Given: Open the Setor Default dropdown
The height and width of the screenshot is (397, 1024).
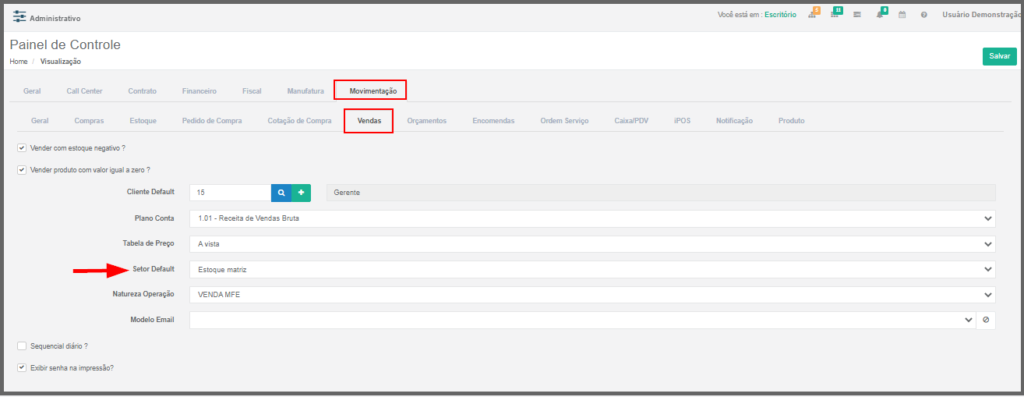Looking at the screenshot, I should coord(592,269).
